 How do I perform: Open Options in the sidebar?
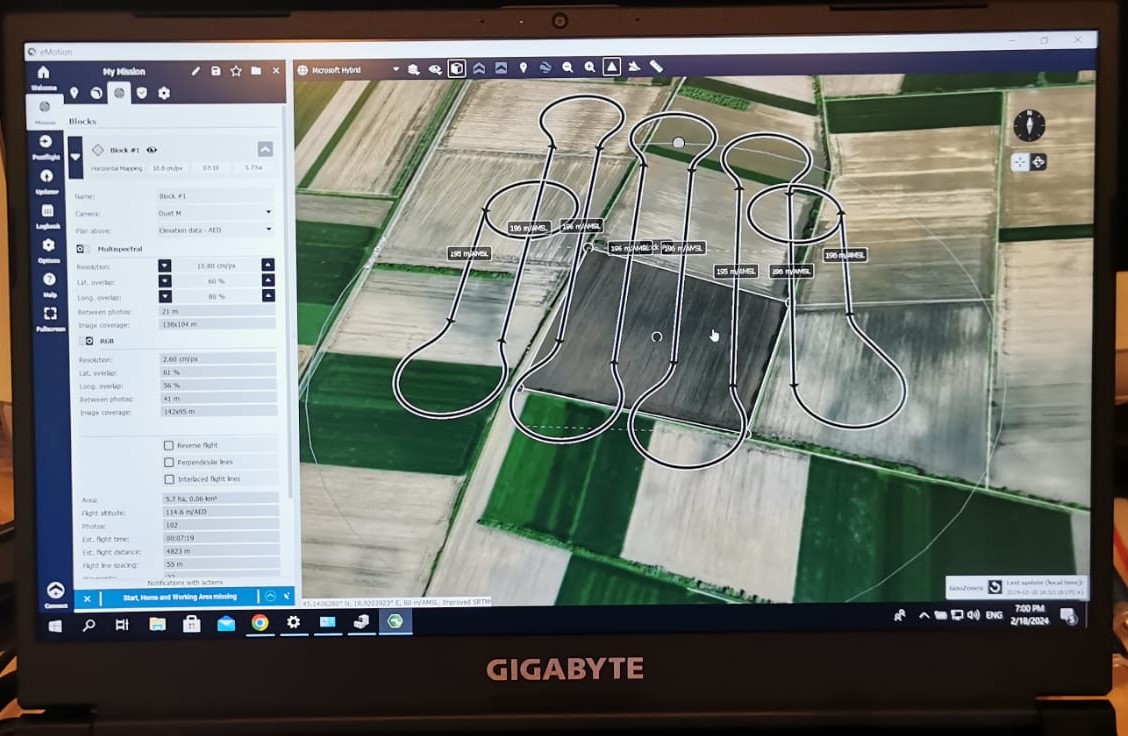(48, 250)
